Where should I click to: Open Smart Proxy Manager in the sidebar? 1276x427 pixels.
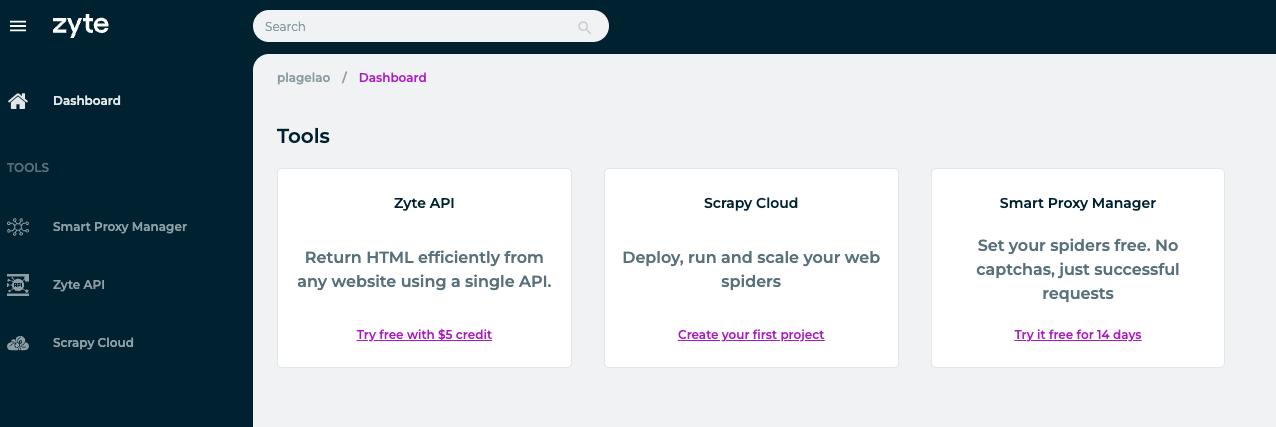pos(120,227)
